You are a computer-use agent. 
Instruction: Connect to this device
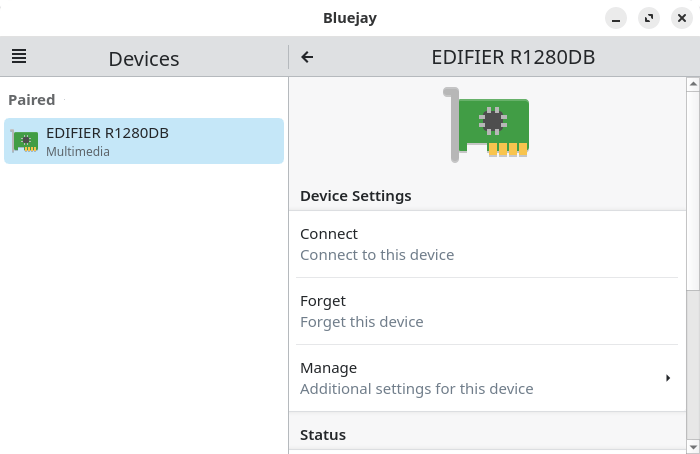[x=487, y=244]
